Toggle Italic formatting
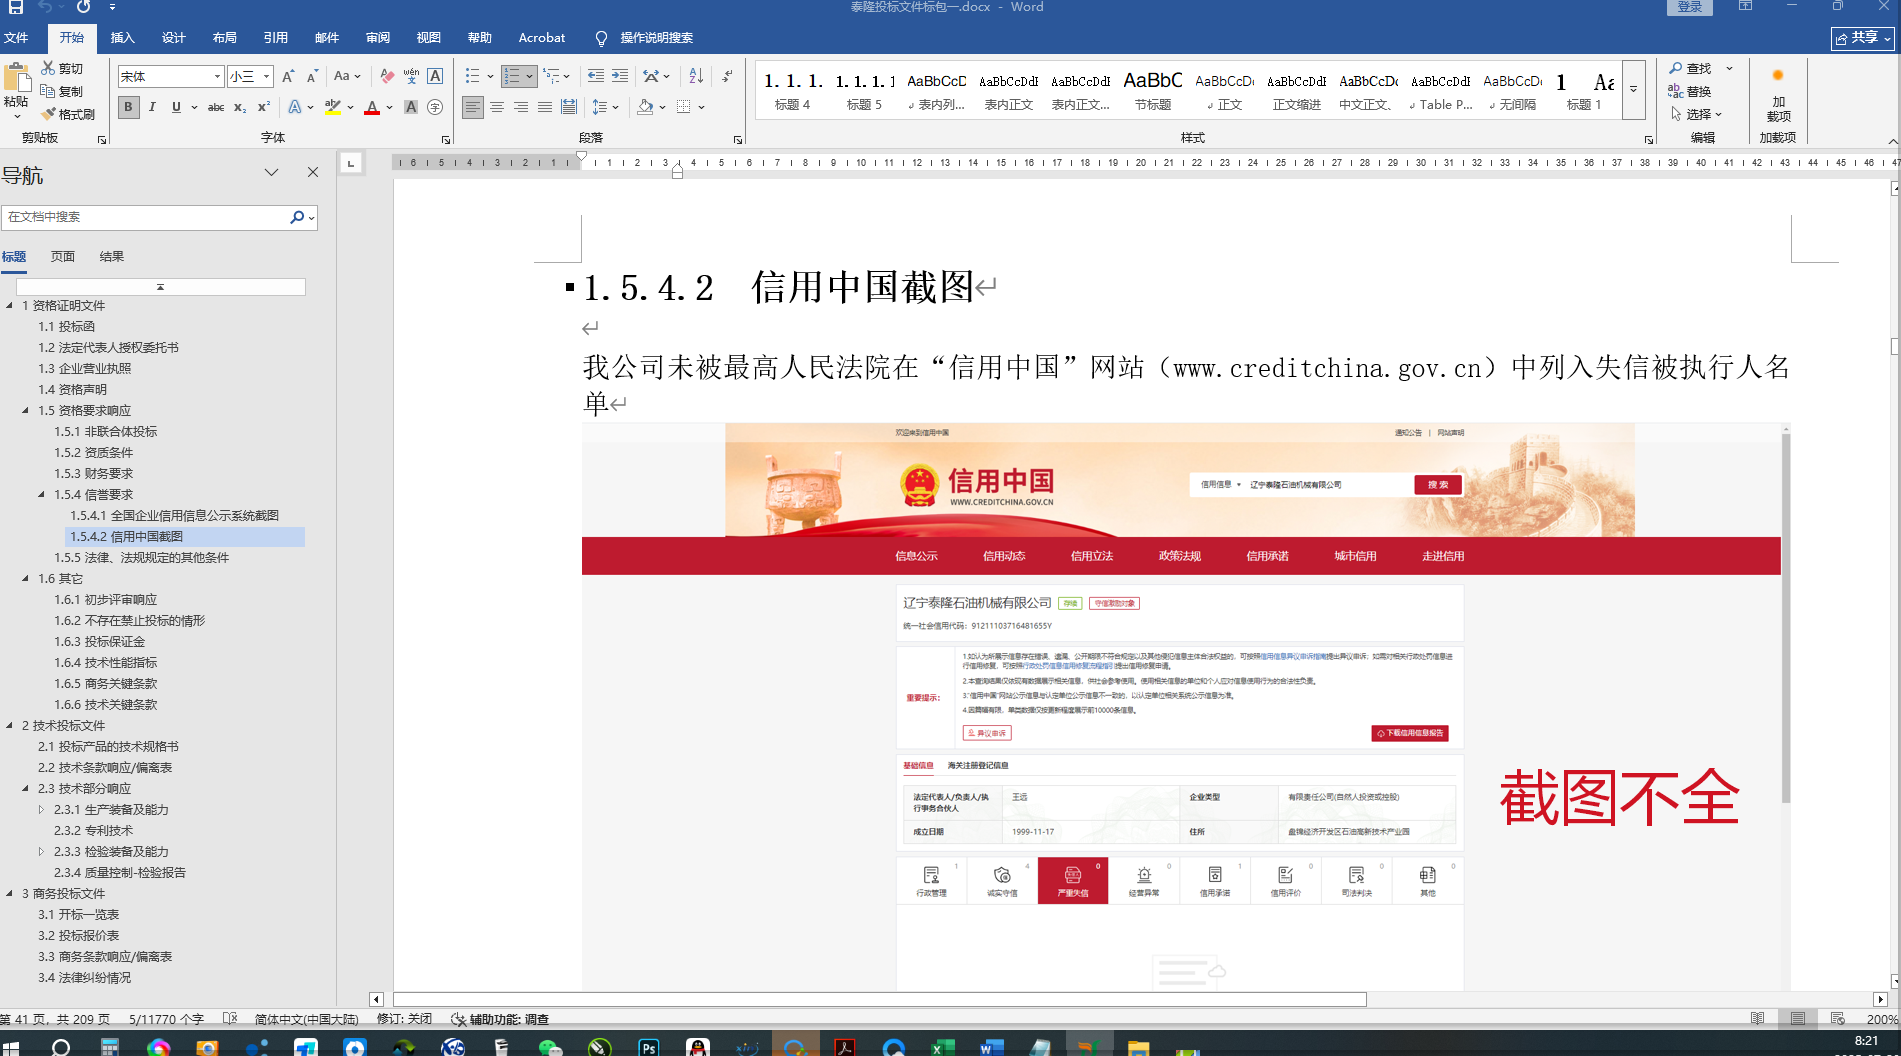The image size is (1901, 1056). (x=152, y=107)
